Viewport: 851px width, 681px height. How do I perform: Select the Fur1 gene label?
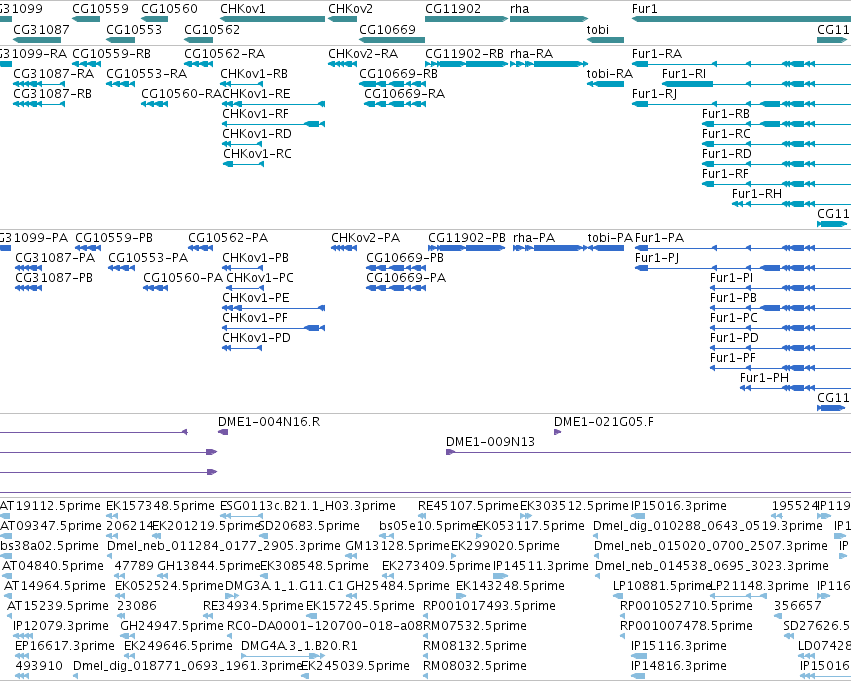click(x=644, y=9)
